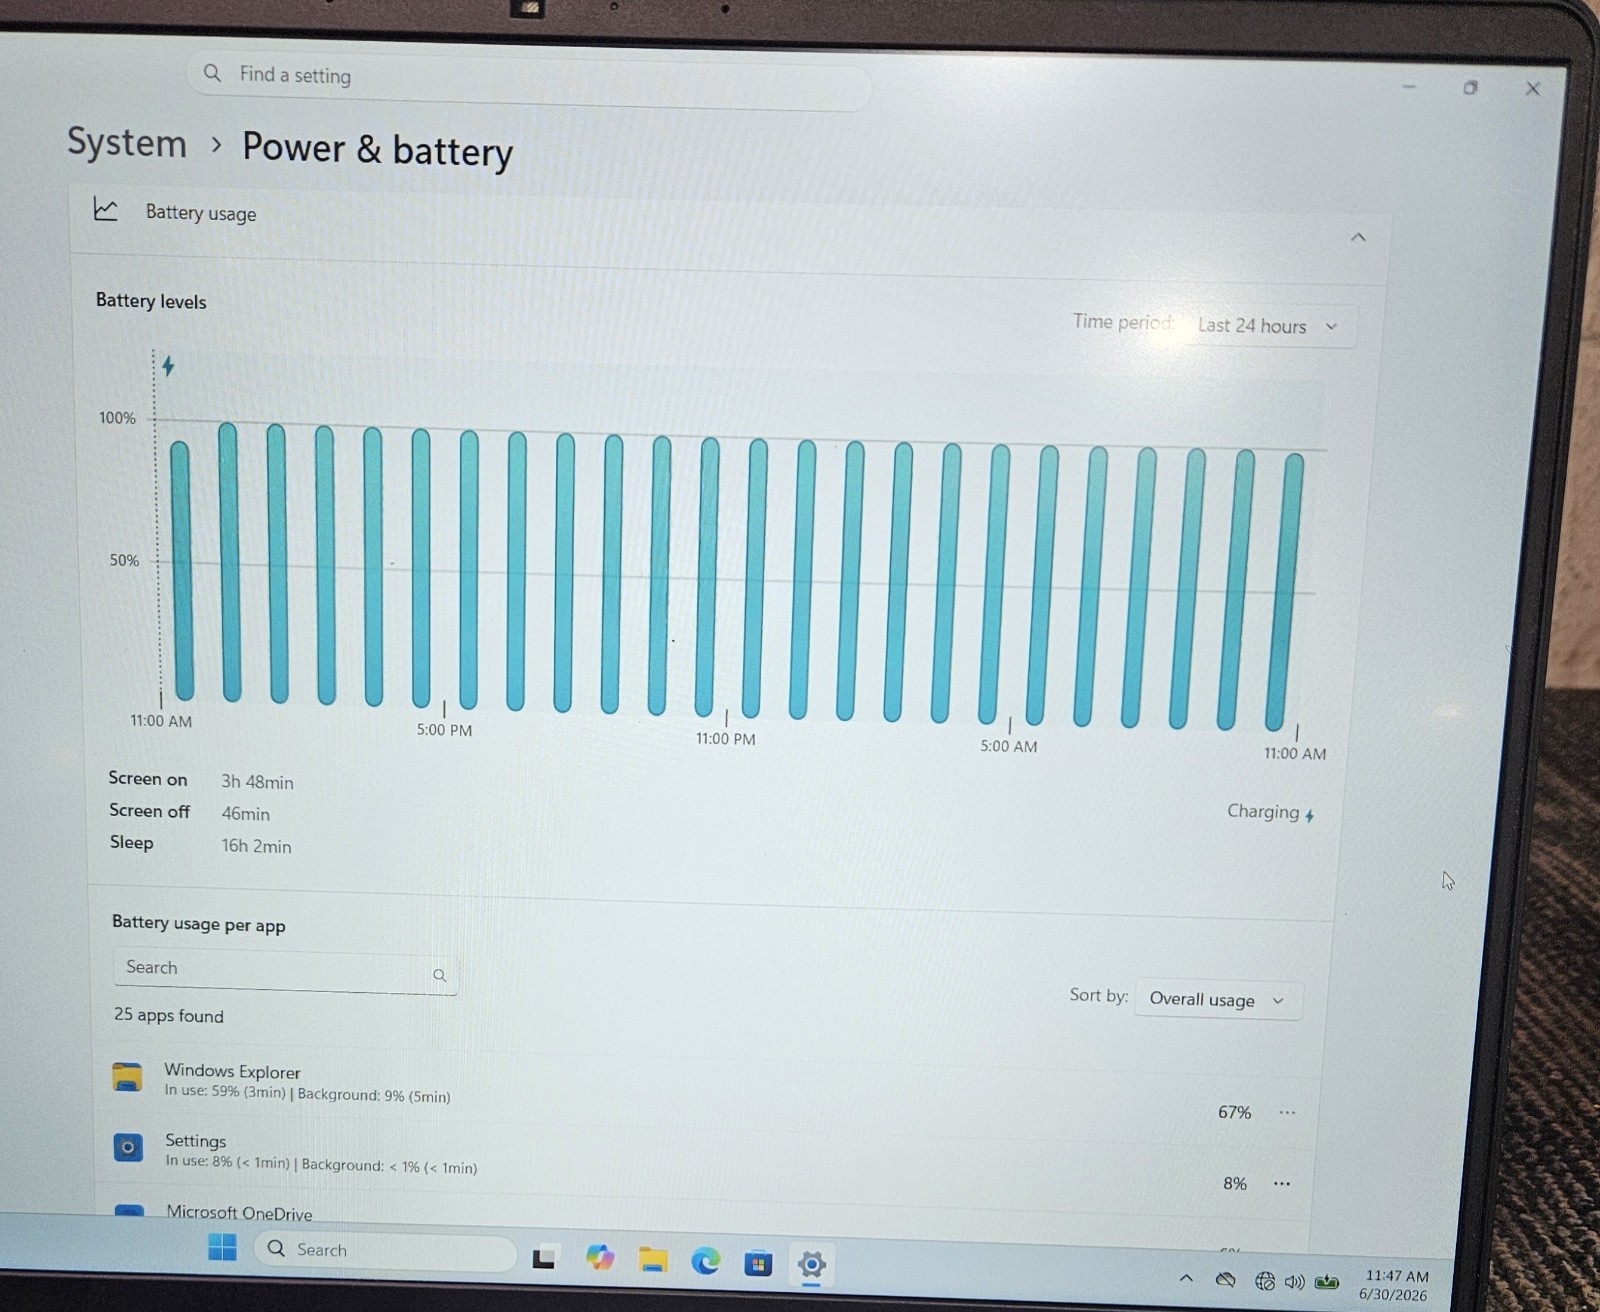
Task: Click the Screen on 3h 48min value
Action: pos(257,782)
